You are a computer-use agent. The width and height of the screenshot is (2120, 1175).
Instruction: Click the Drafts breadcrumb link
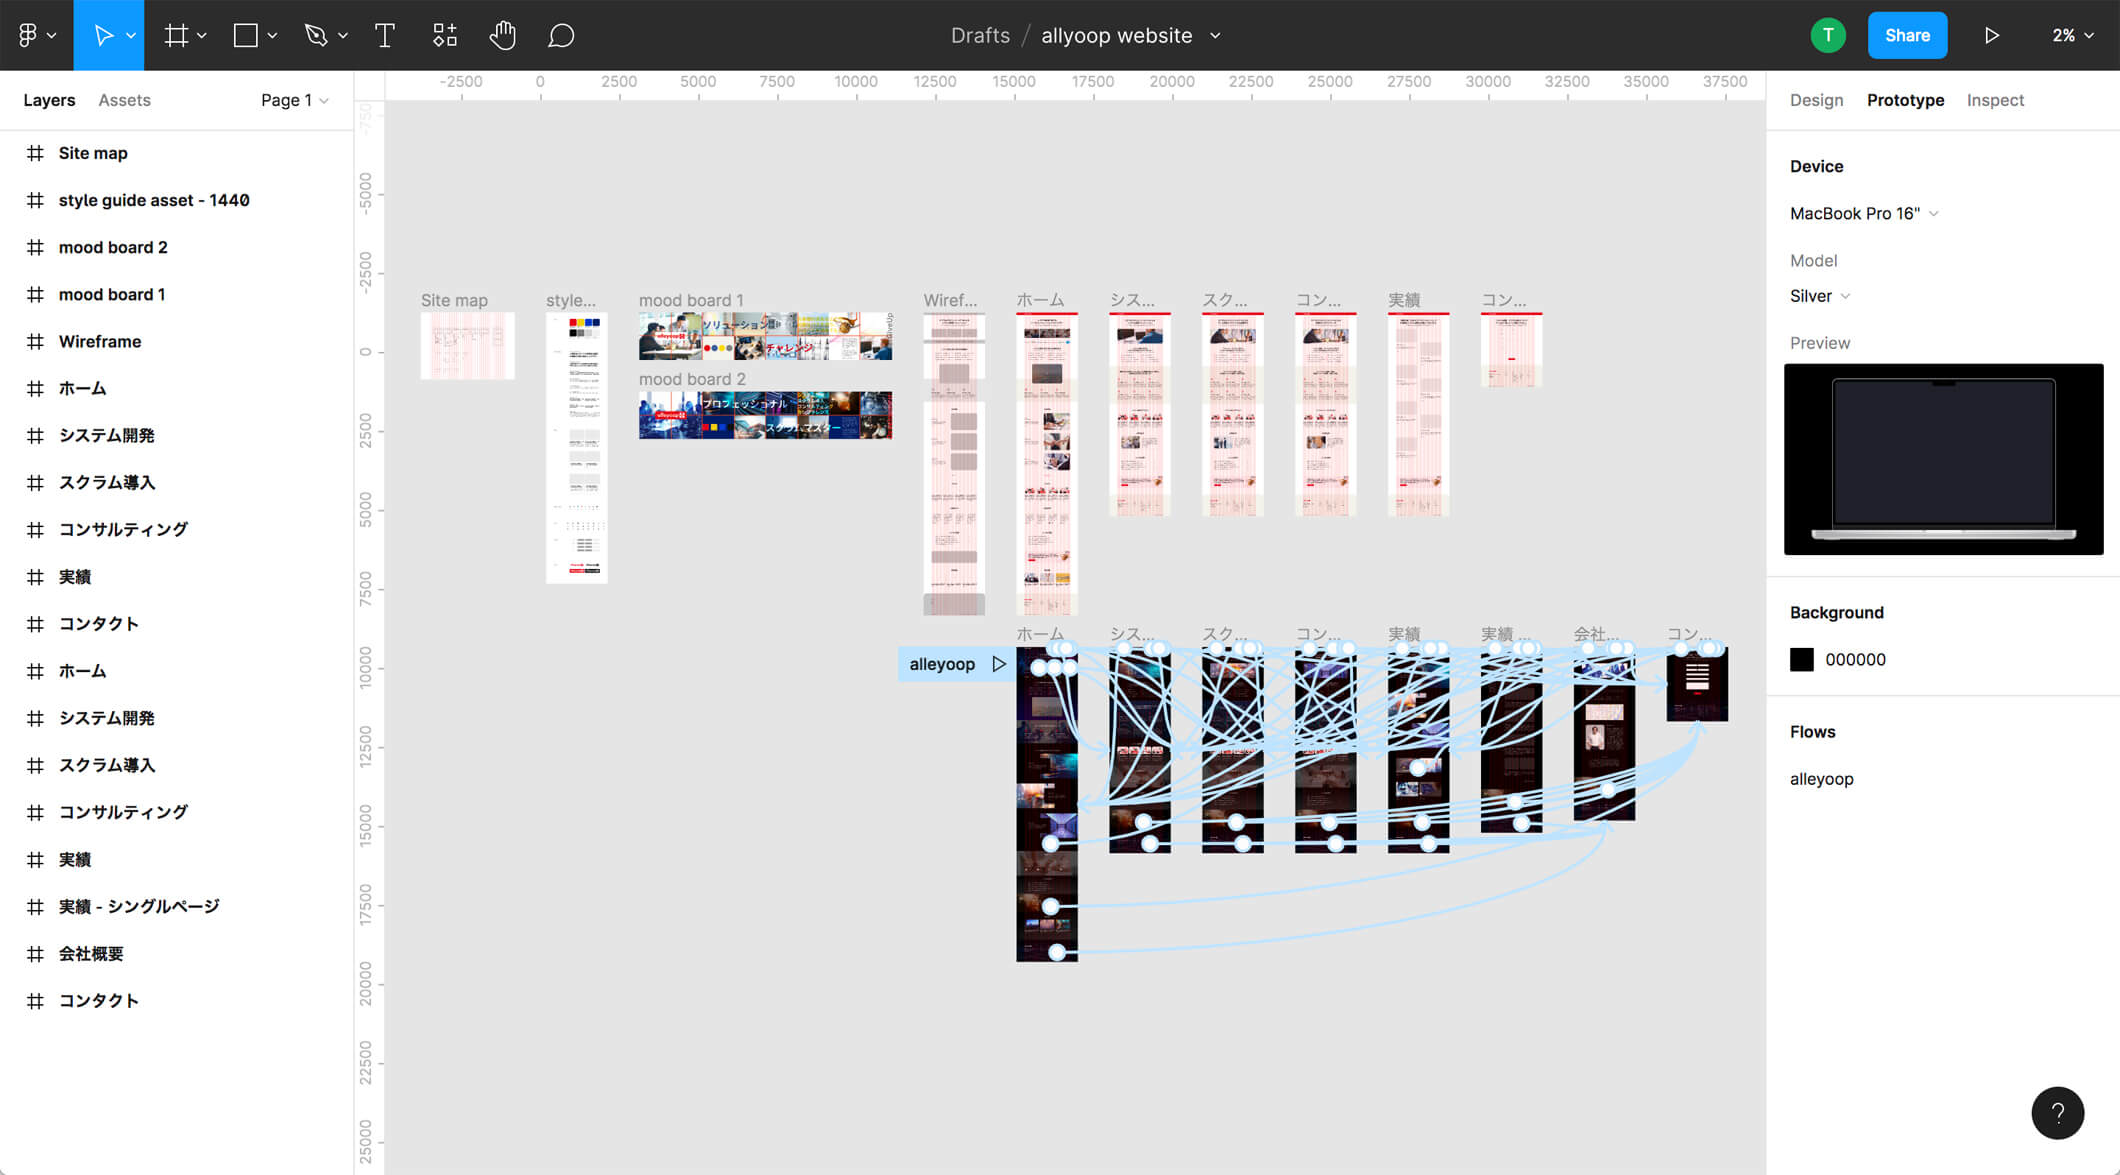[x=980, y=35]
